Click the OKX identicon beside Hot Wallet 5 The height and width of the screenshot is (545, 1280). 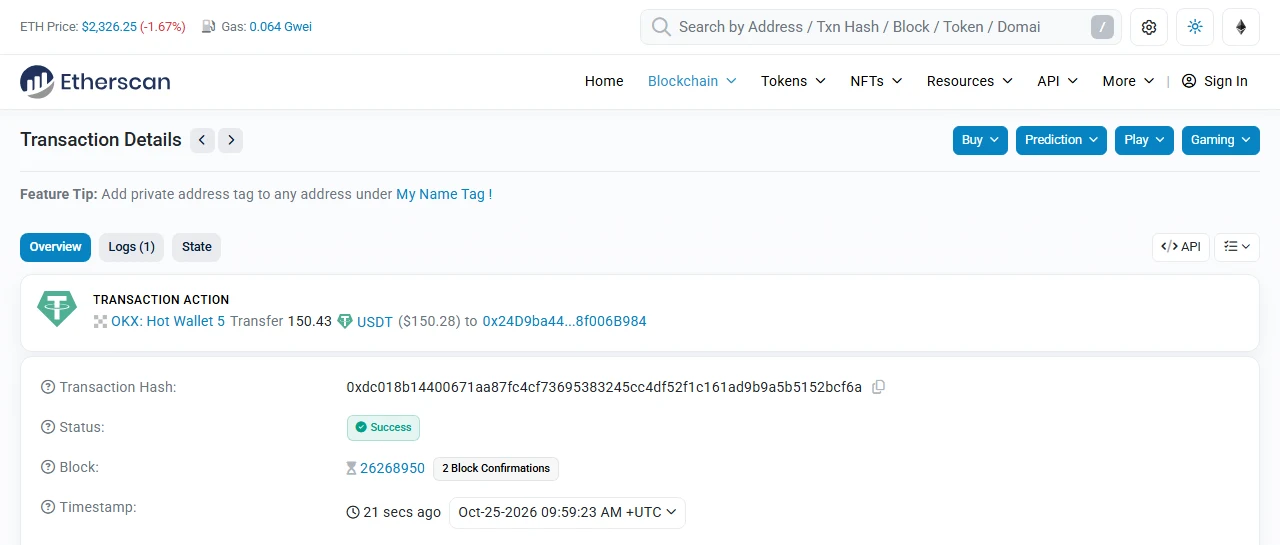[x=100, y=322]
